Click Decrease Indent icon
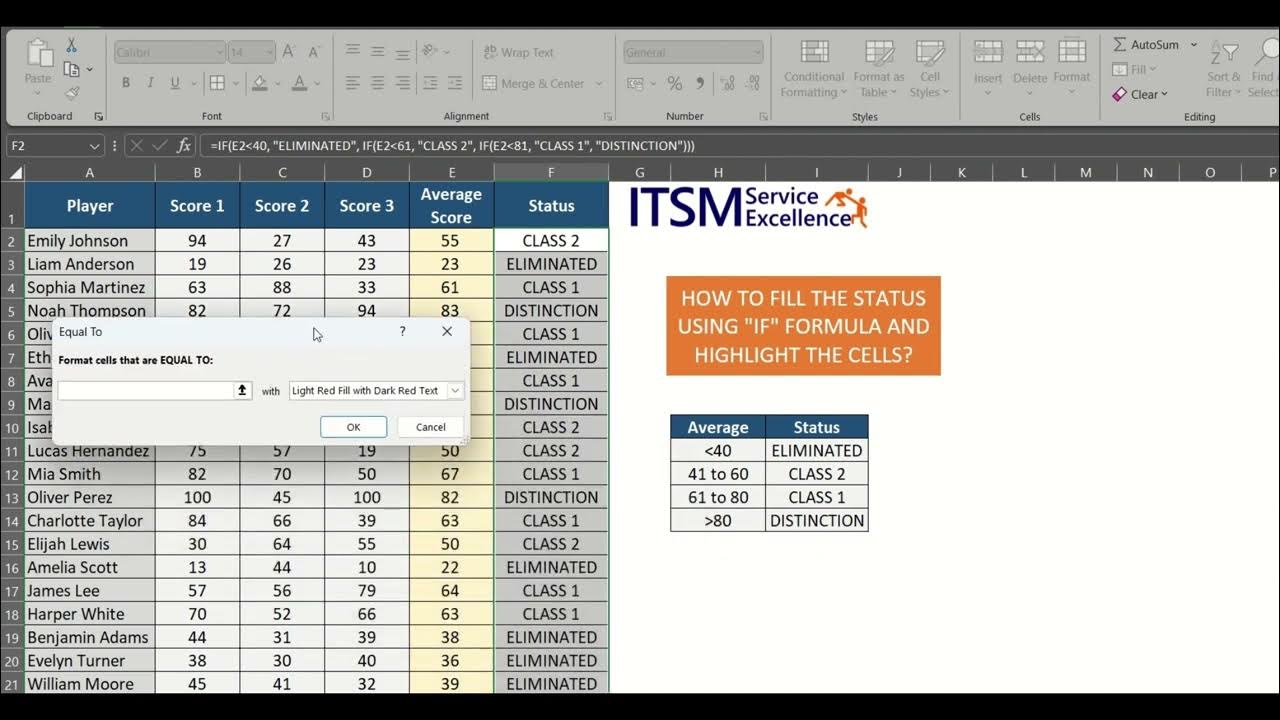The height and width of the screenshot is (720, 1280). 429,83
